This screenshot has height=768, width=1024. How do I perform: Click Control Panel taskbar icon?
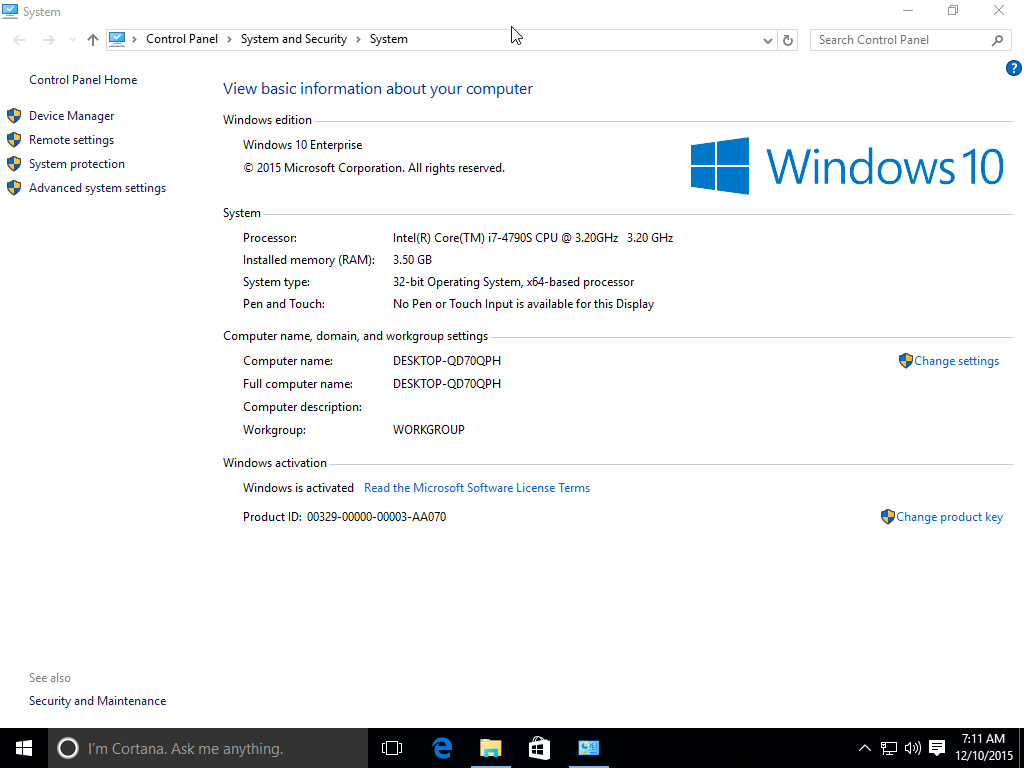pos(588,748)
